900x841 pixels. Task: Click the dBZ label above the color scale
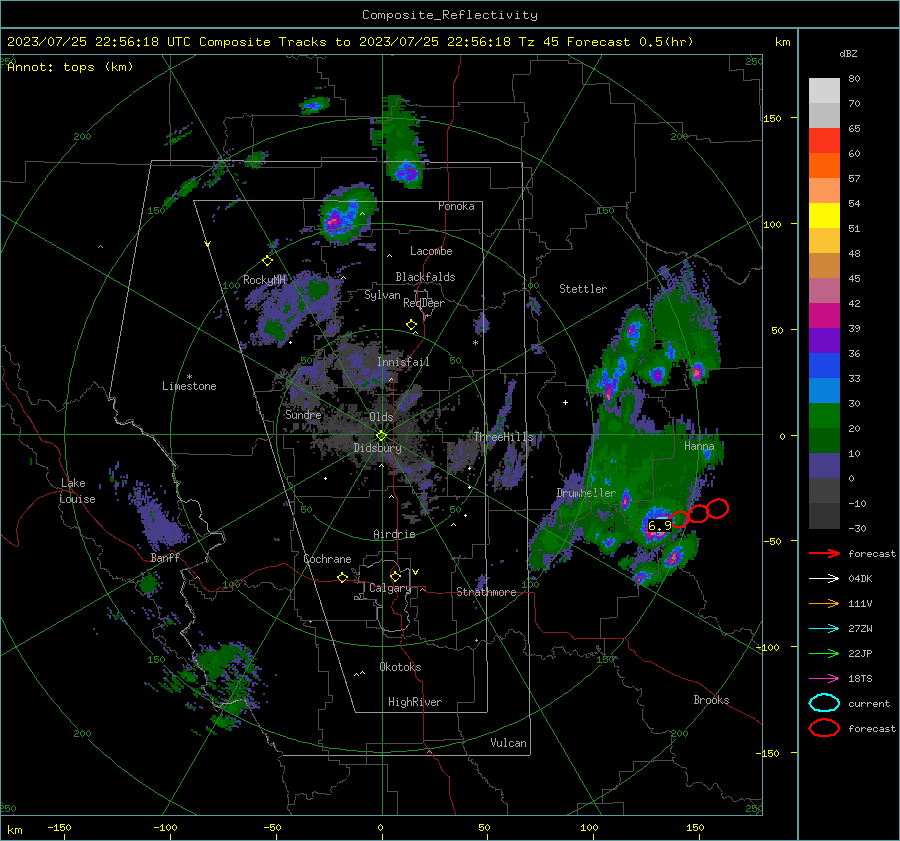(848, 54)
